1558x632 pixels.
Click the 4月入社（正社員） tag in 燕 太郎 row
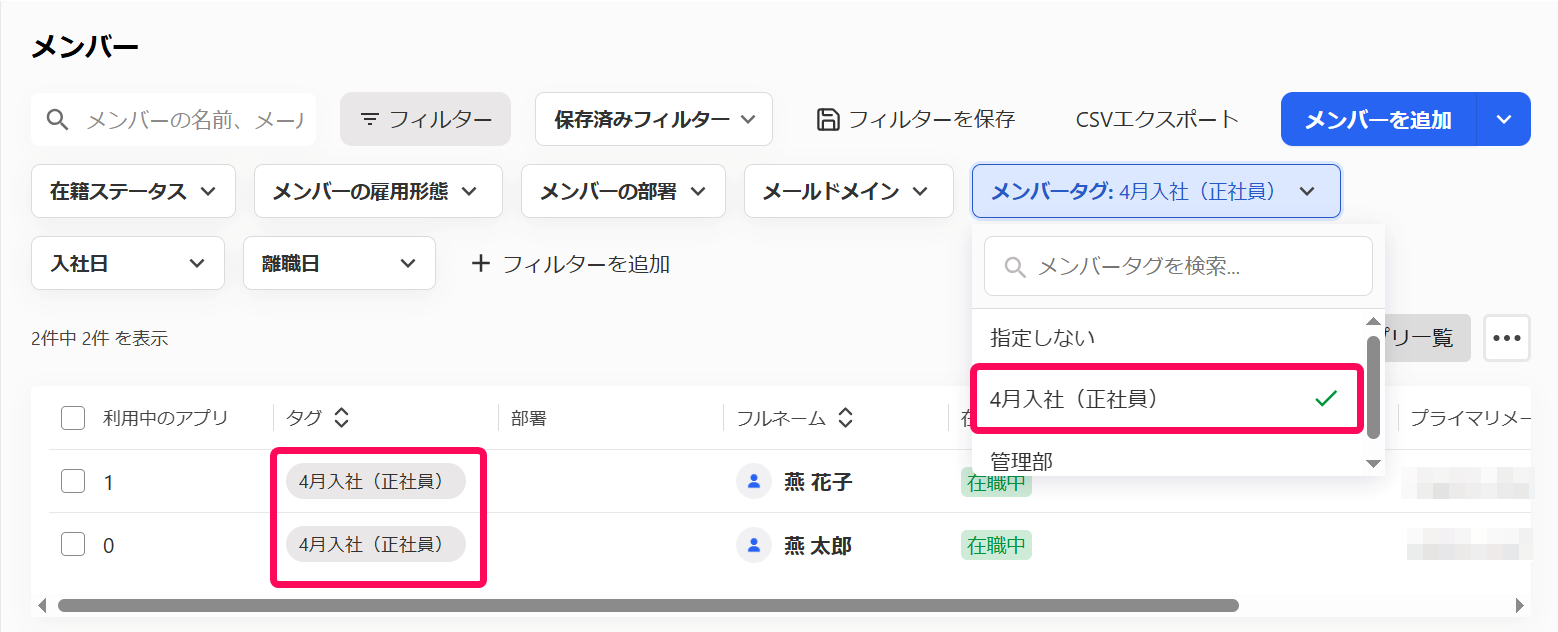click(376, 544)
